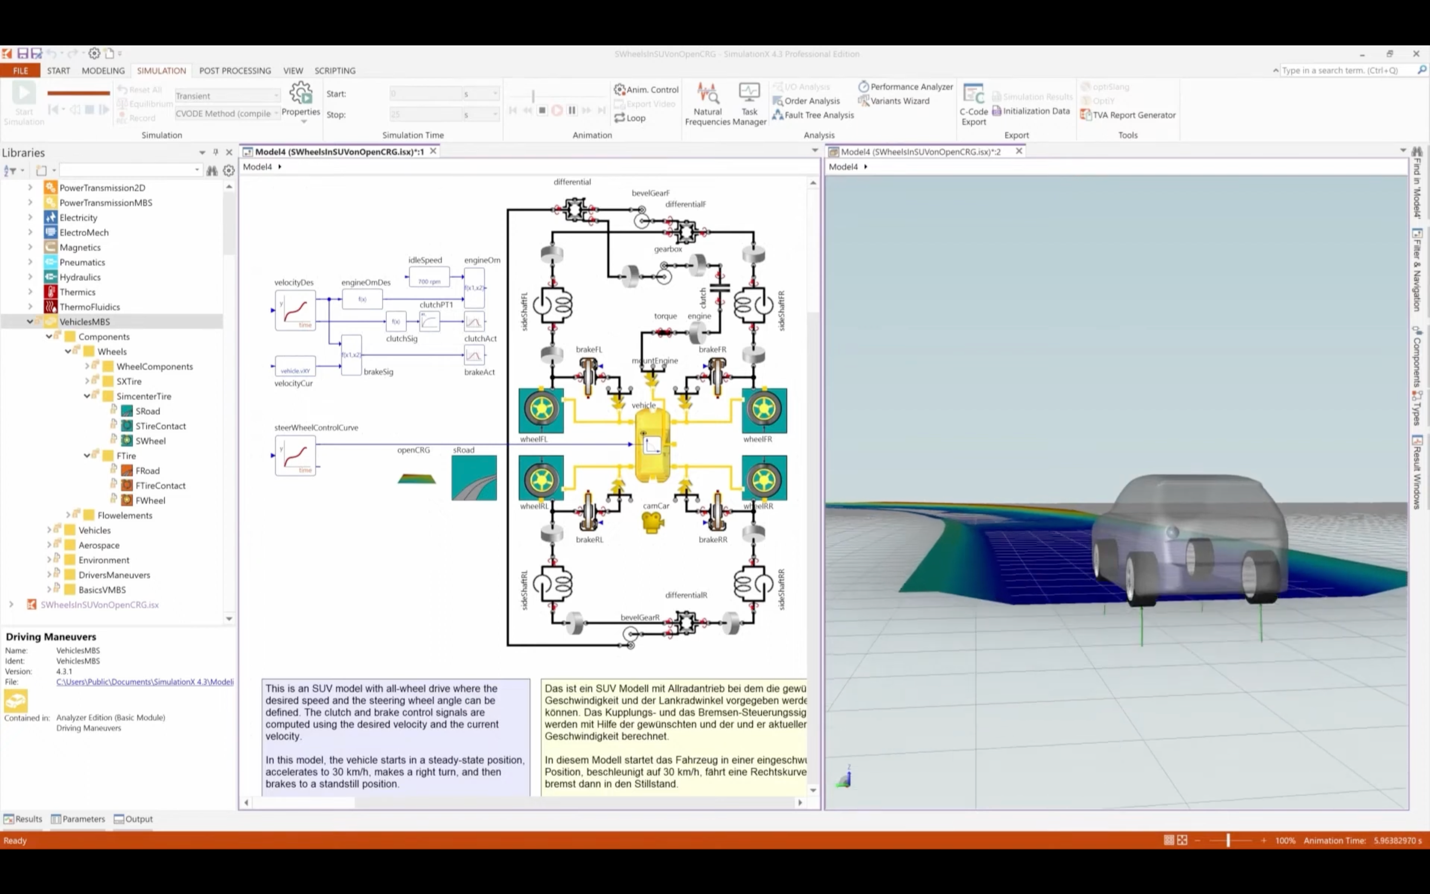
Task: Open the TVA Report Generator
Action: pyautogui.click(x=1127, y=115)
